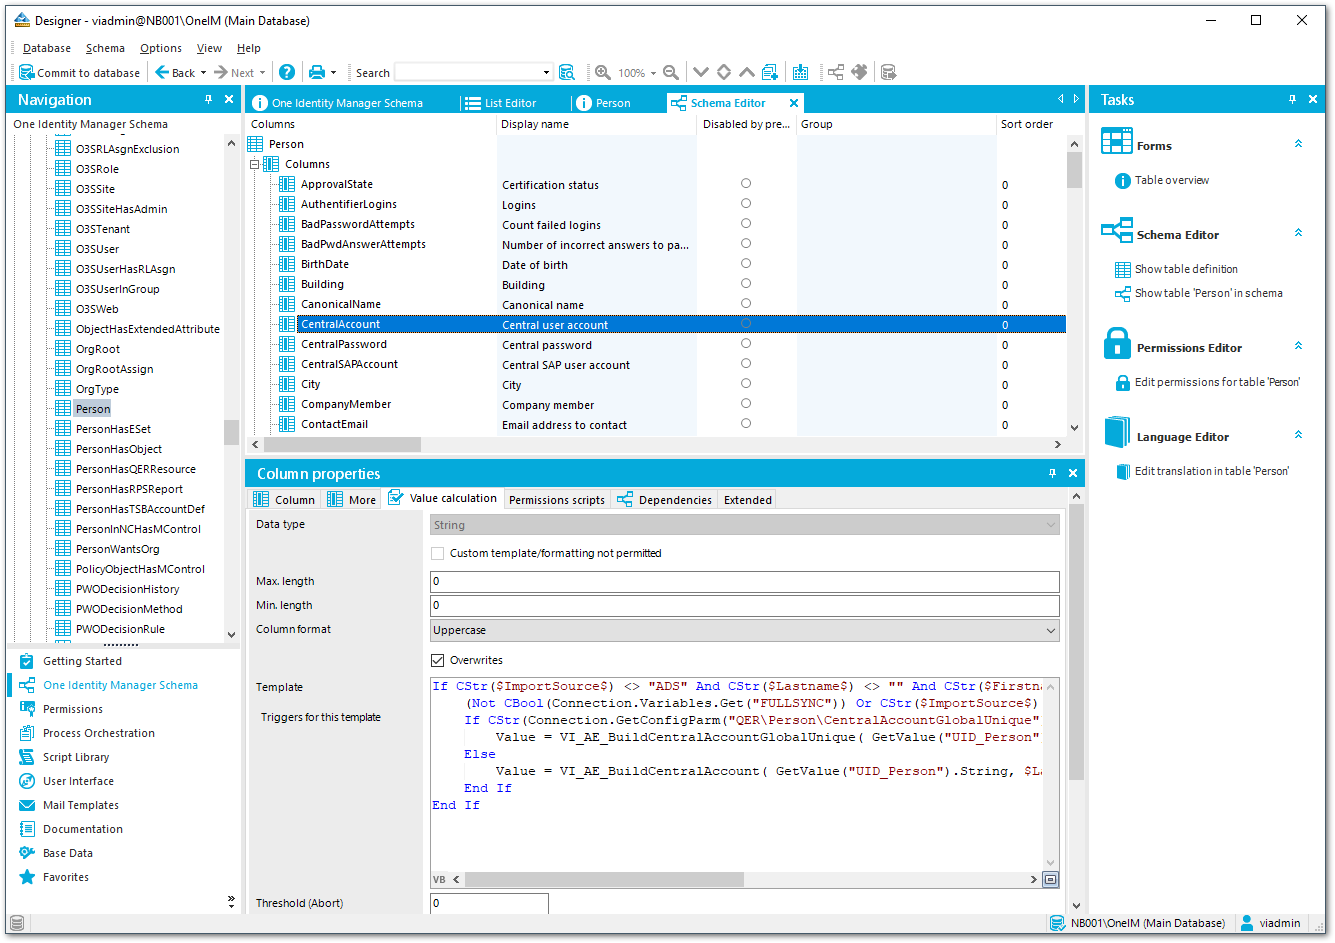This screenshot has width=1335, height=943.
Task: Switch to the One Identity Manager Schema tab
Action: tap(338, 103)
